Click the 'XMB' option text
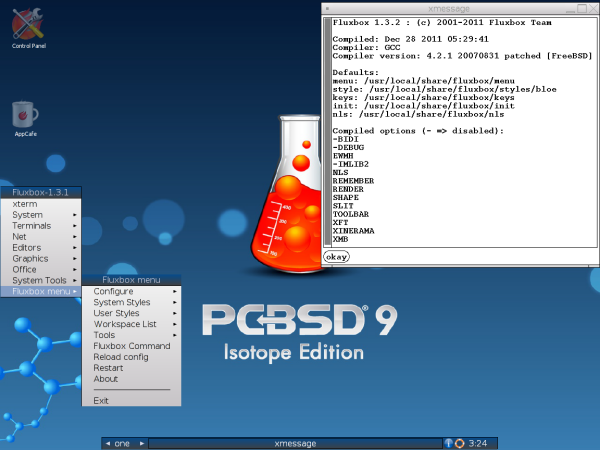The height and width of the screenshot is (450, 600). 340,239
